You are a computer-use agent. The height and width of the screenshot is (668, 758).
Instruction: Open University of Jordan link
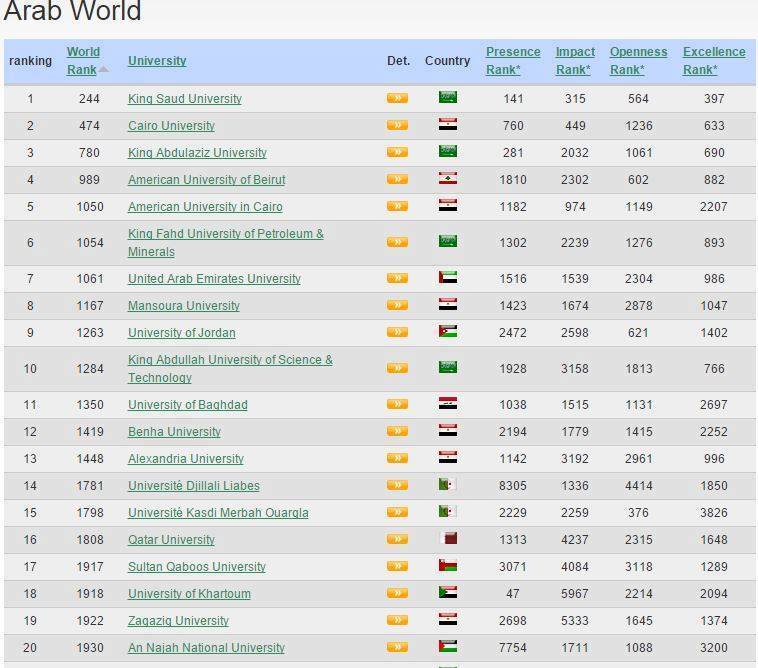pyautogui.click(x=182, y=333)
